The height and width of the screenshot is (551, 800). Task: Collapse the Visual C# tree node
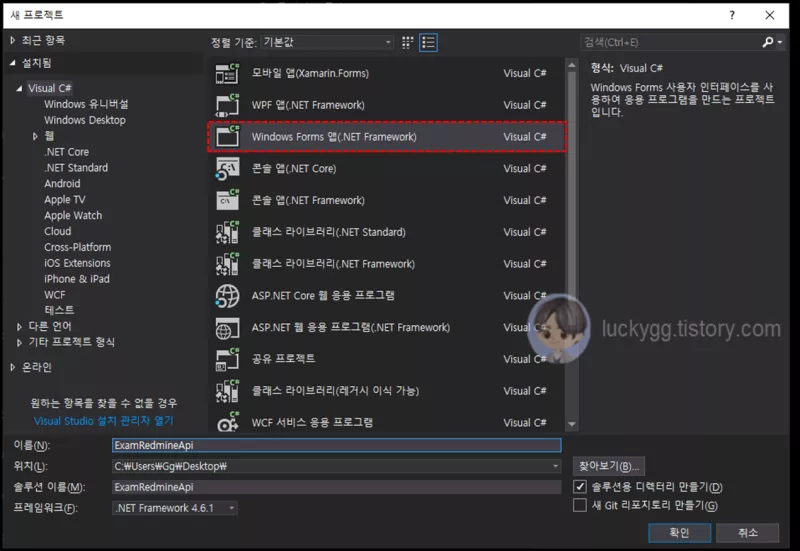(19, 88)
